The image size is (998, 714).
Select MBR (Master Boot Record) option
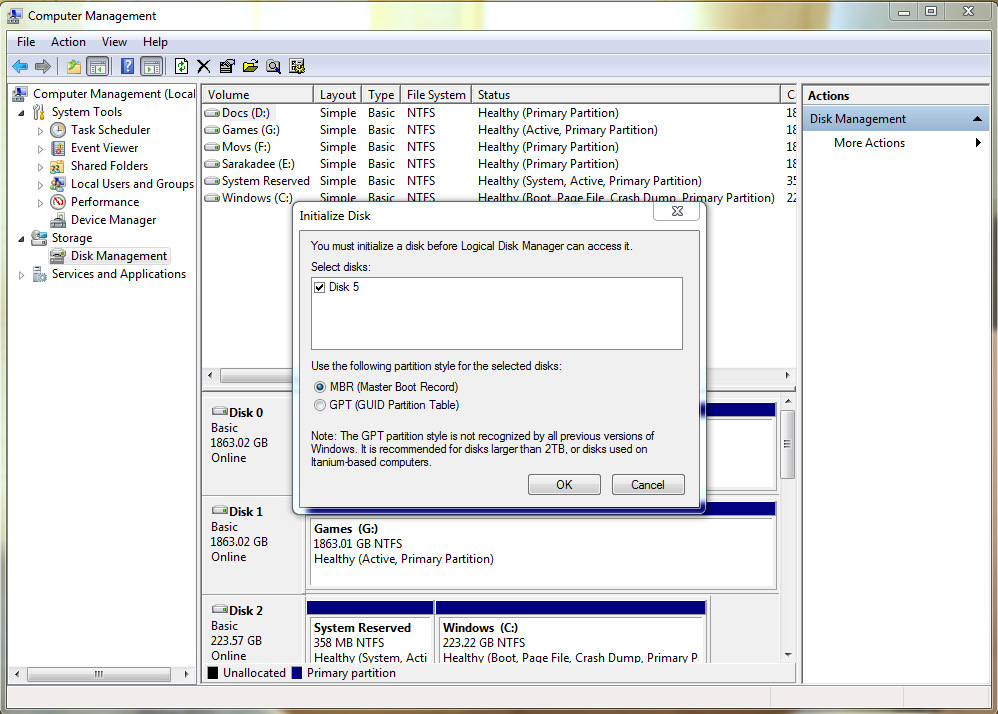tap(320, 387)
